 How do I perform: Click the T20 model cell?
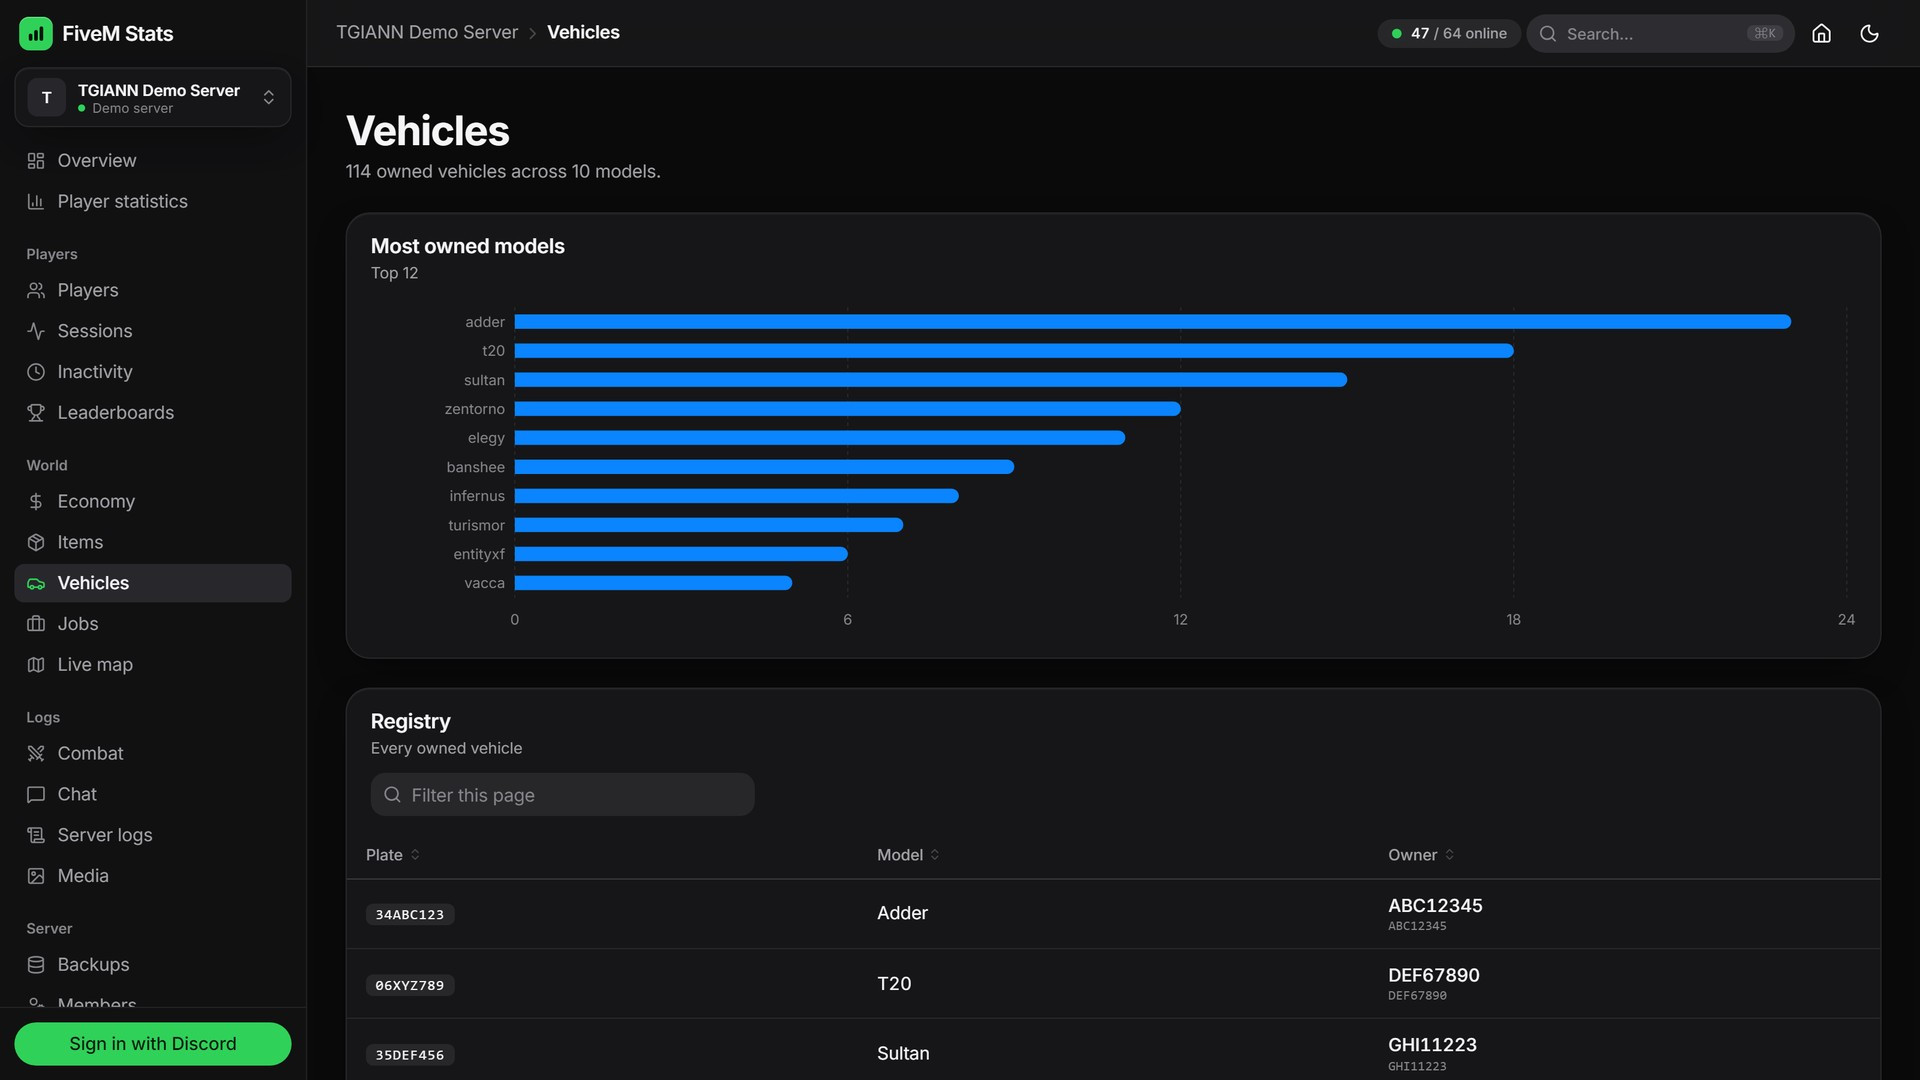[894, 984]
